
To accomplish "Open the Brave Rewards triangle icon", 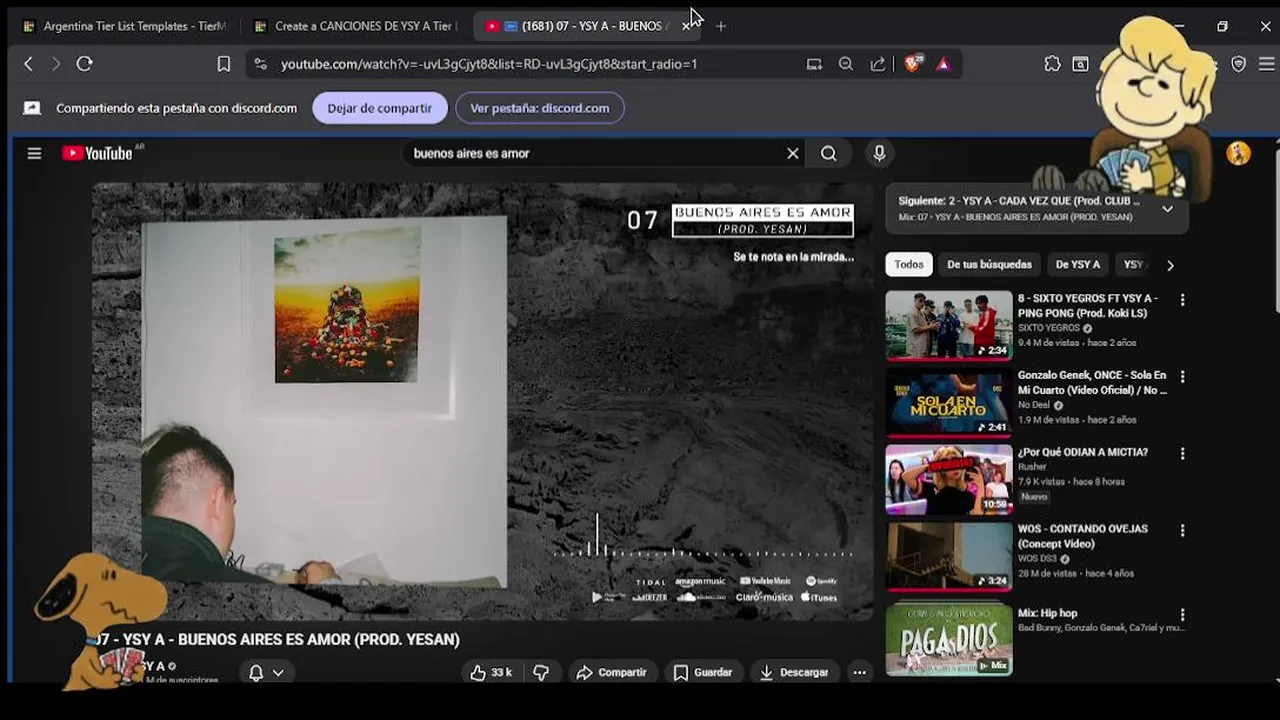I will [943, 64].
